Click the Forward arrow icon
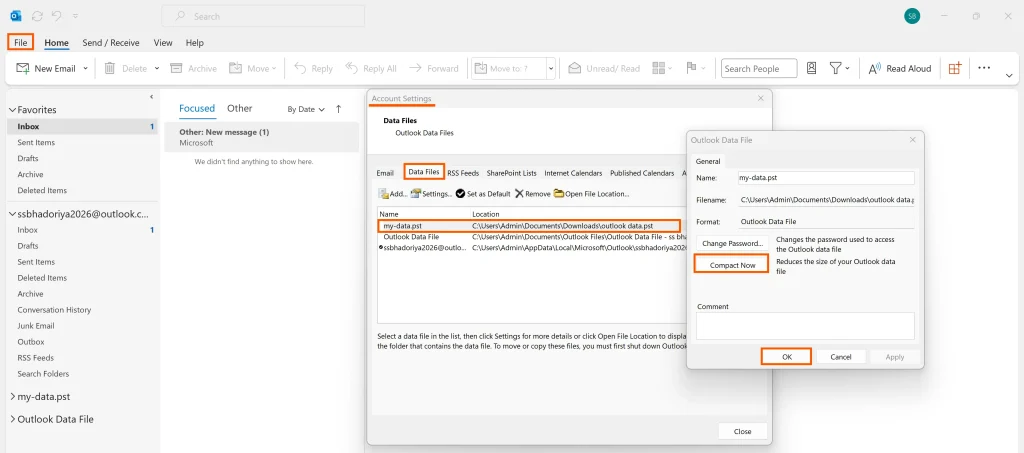The image size is (1024, 453). [415, 68]
